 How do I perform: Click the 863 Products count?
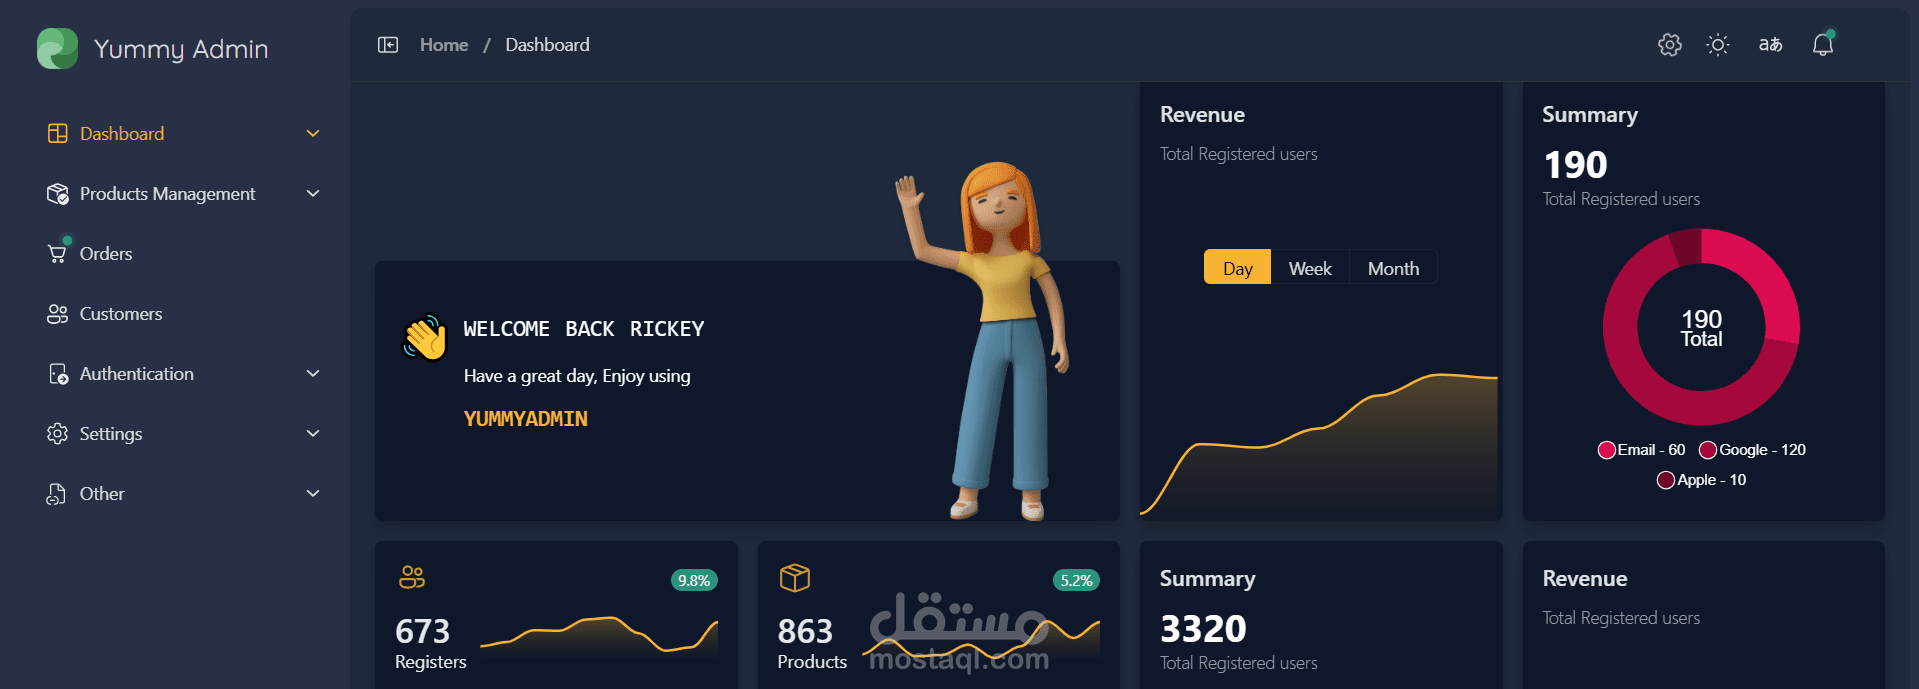coord(805,631)
